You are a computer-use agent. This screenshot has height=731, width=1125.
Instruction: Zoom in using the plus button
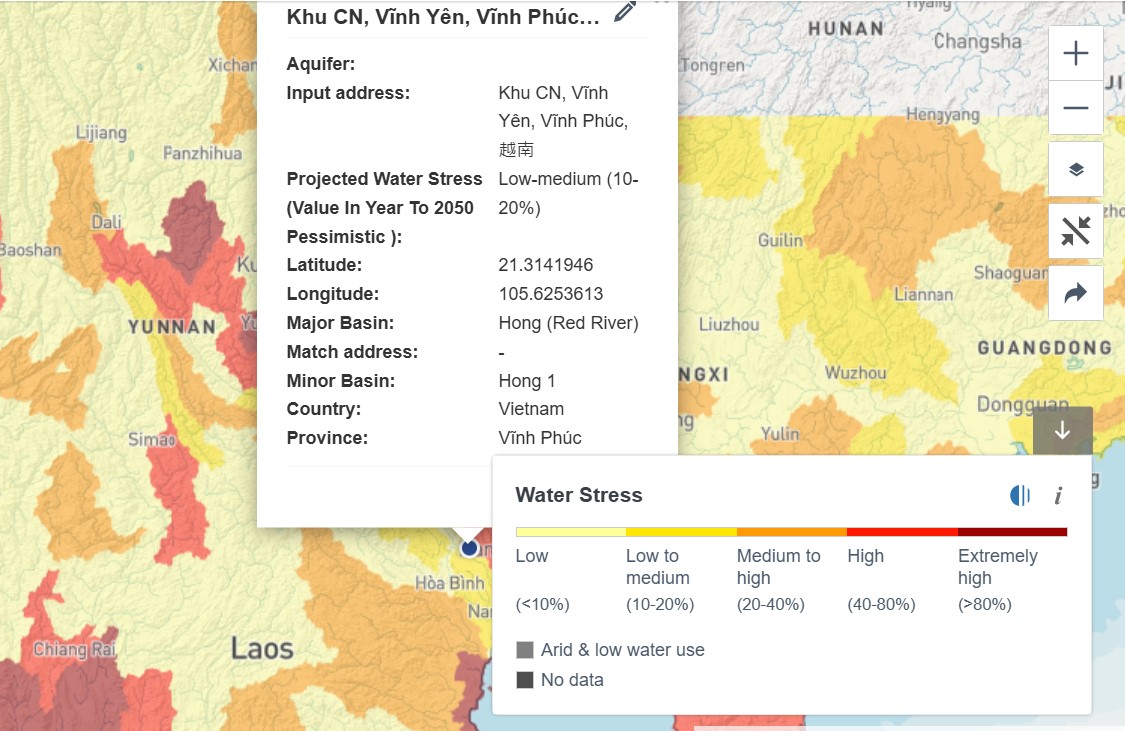[x=1075, y=53]
